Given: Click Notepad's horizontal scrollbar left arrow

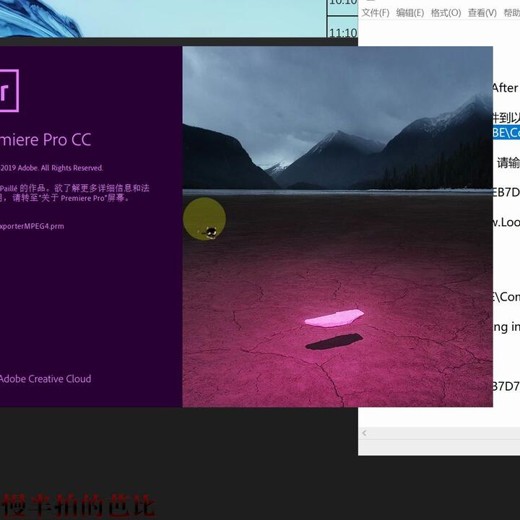Looking at the screenshot, I should click(364, 433).
